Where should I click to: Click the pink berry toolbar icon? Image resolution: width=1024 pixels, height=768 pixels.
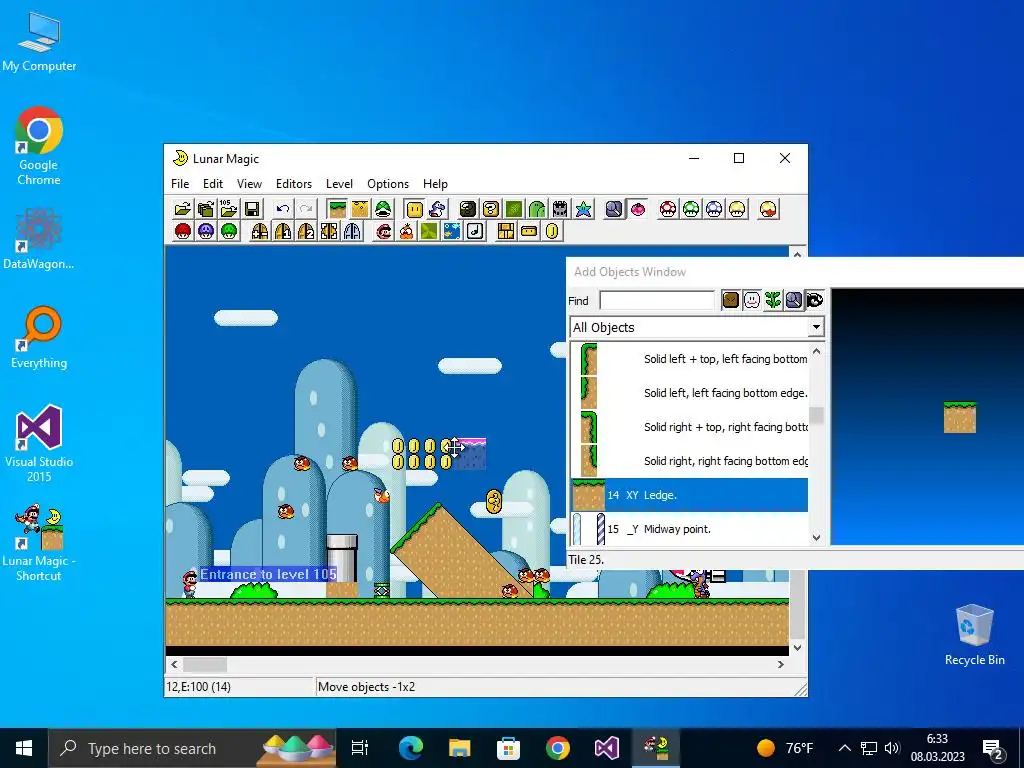(637, 209)
